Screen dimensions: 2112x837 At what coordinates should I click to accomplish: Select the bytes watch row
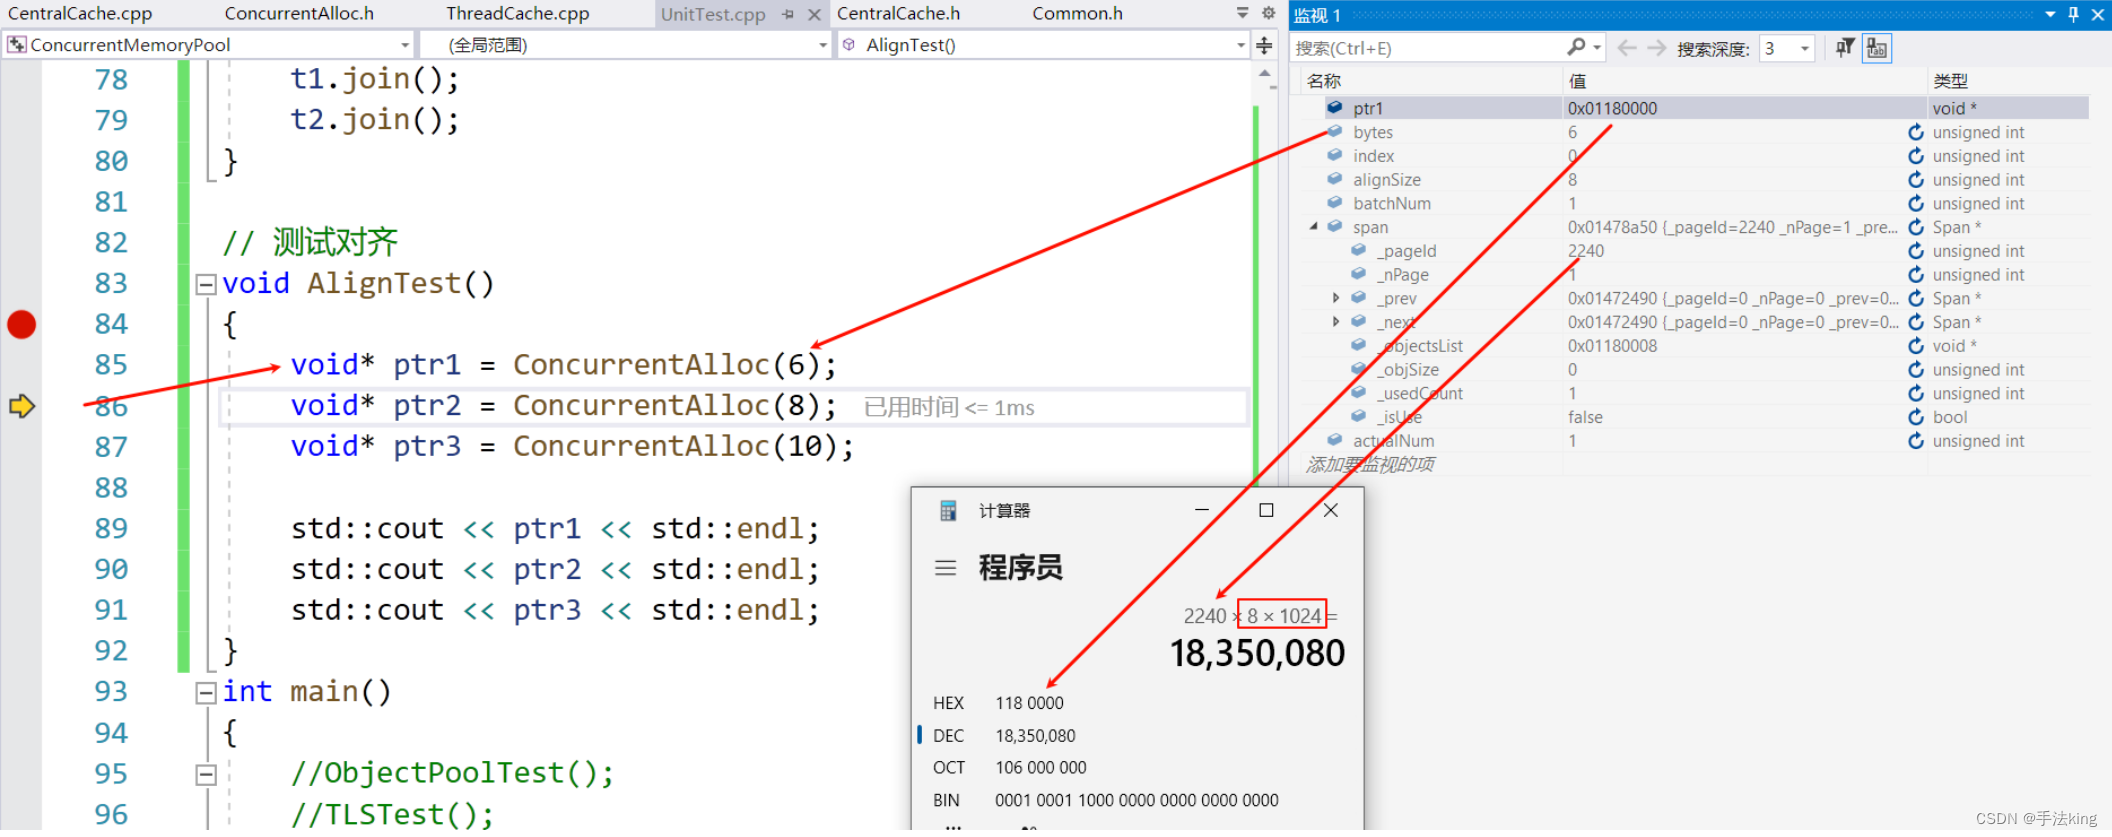[x=1696, y=132]
